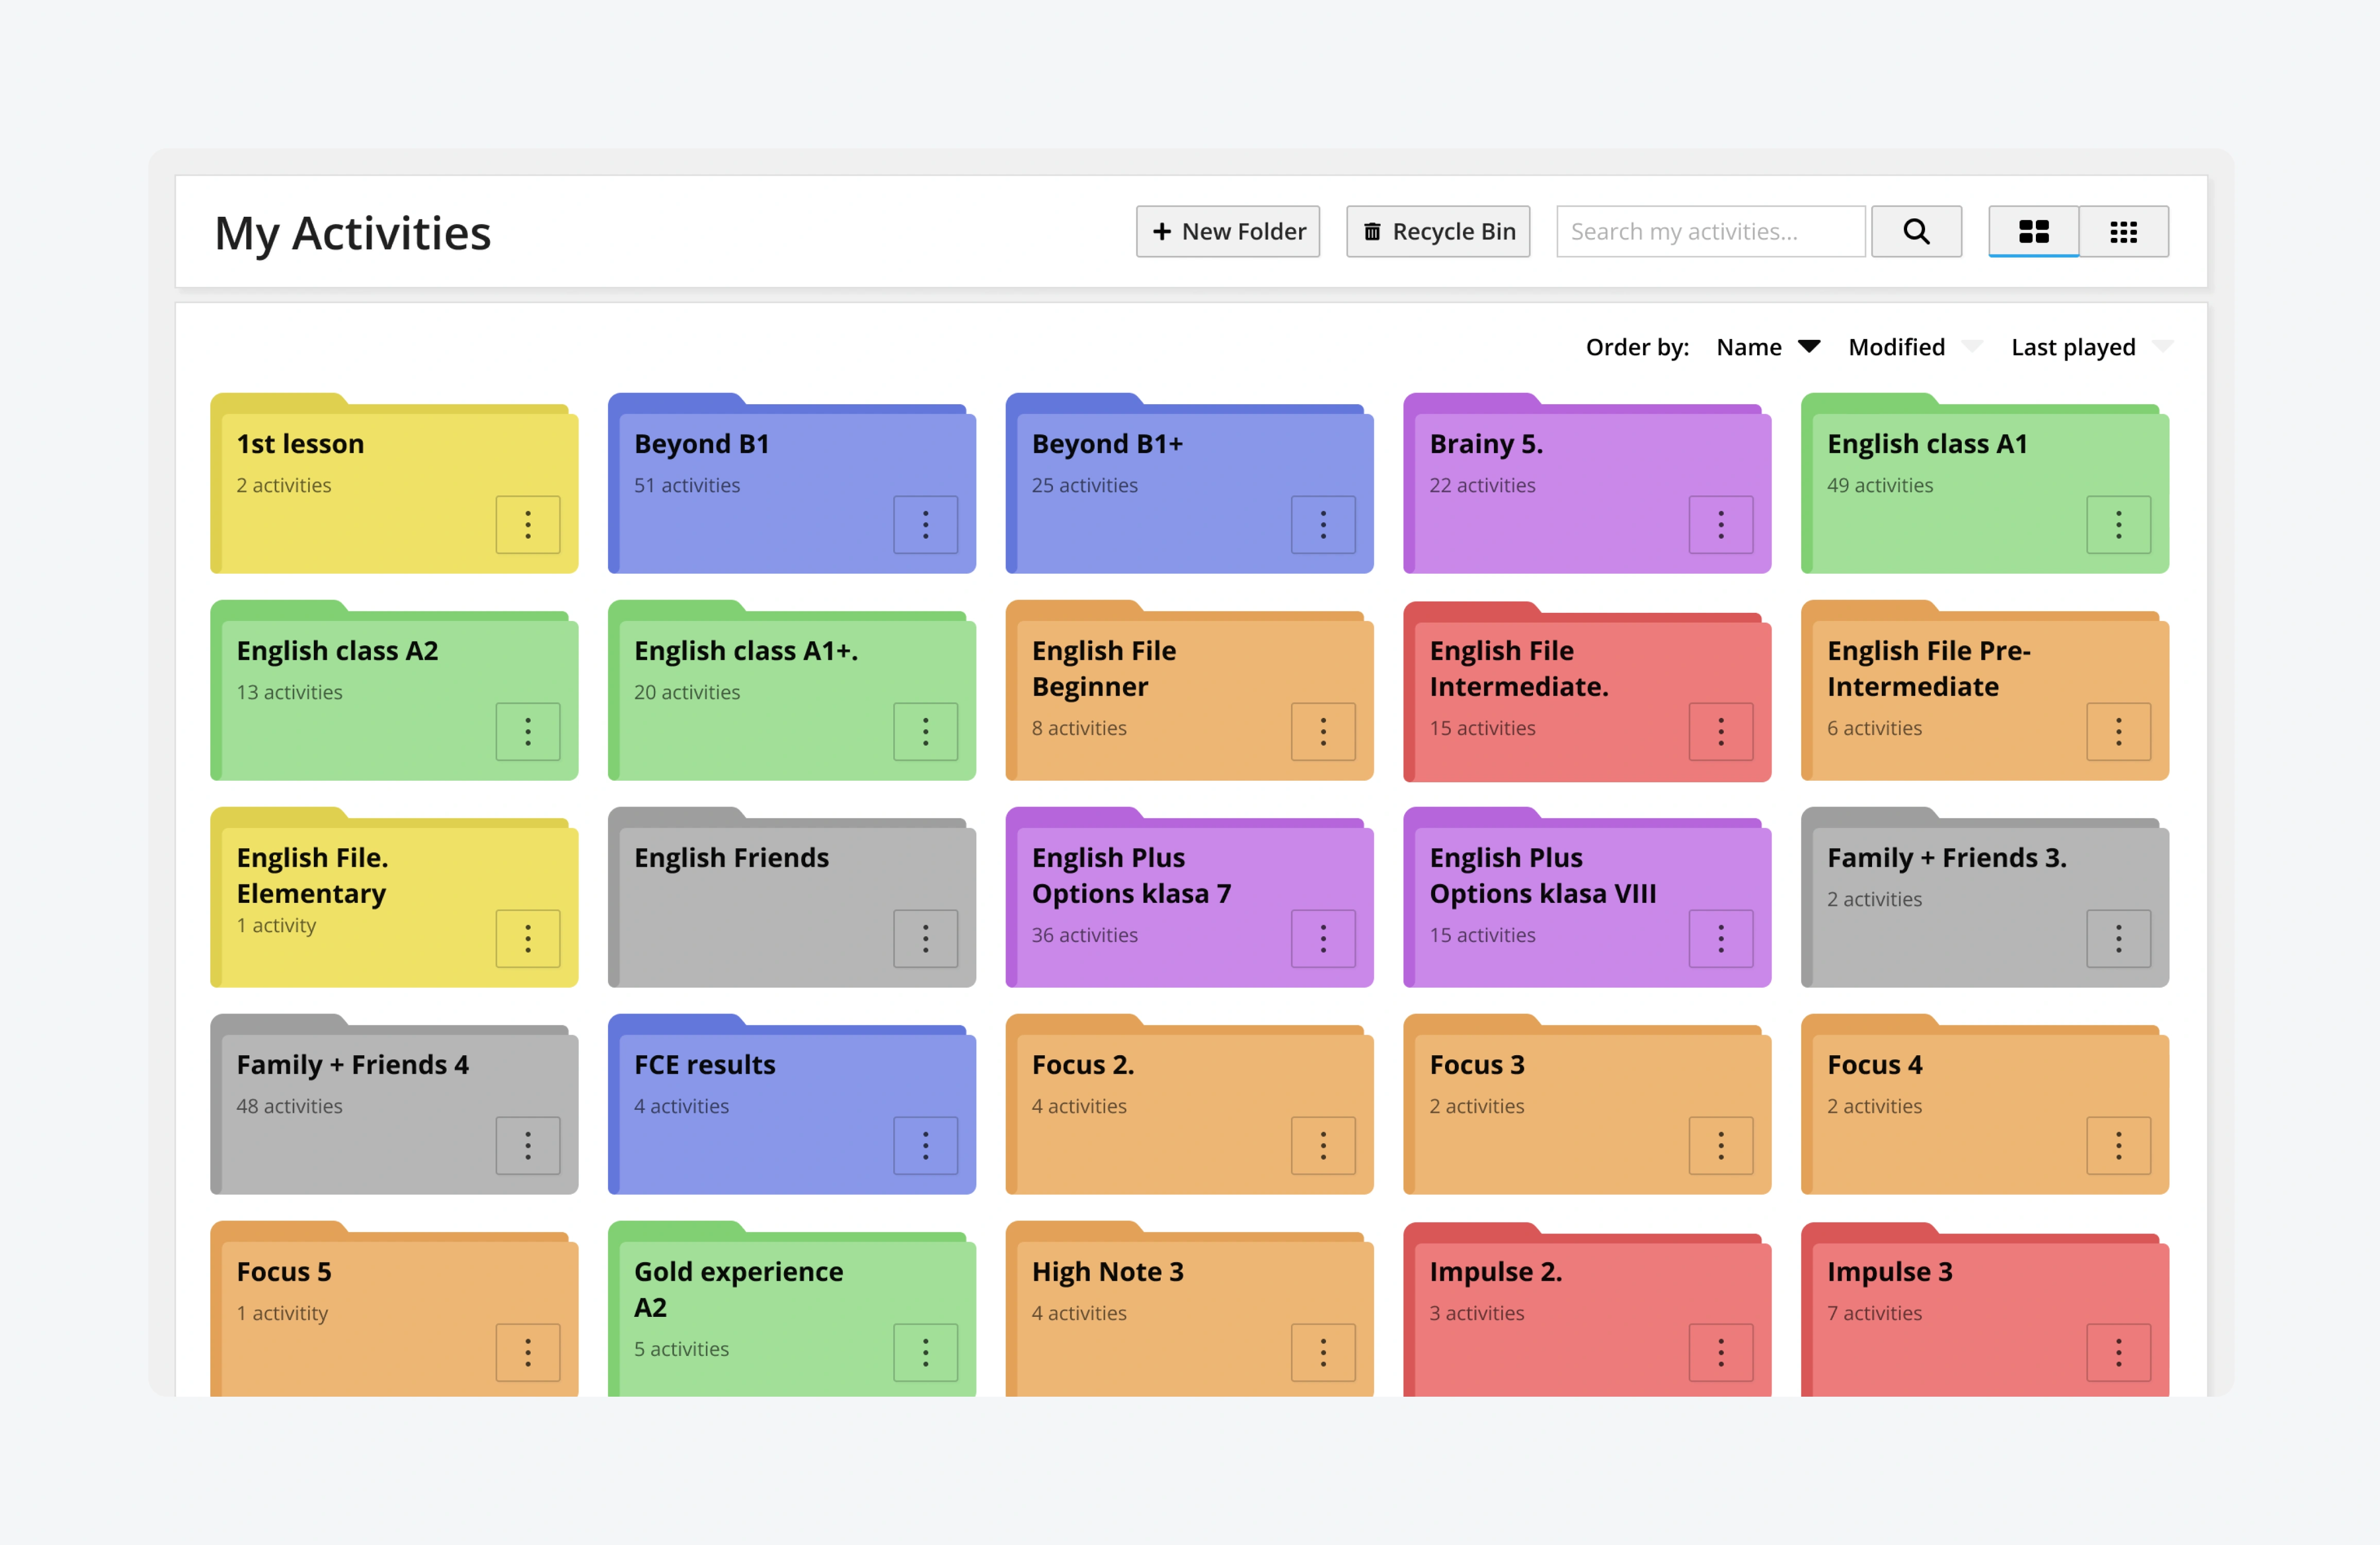Open the High Note 3 folder
Image resolution: width=2380 pixels, height=1545 pixels.
(x=1189, y=1308)
